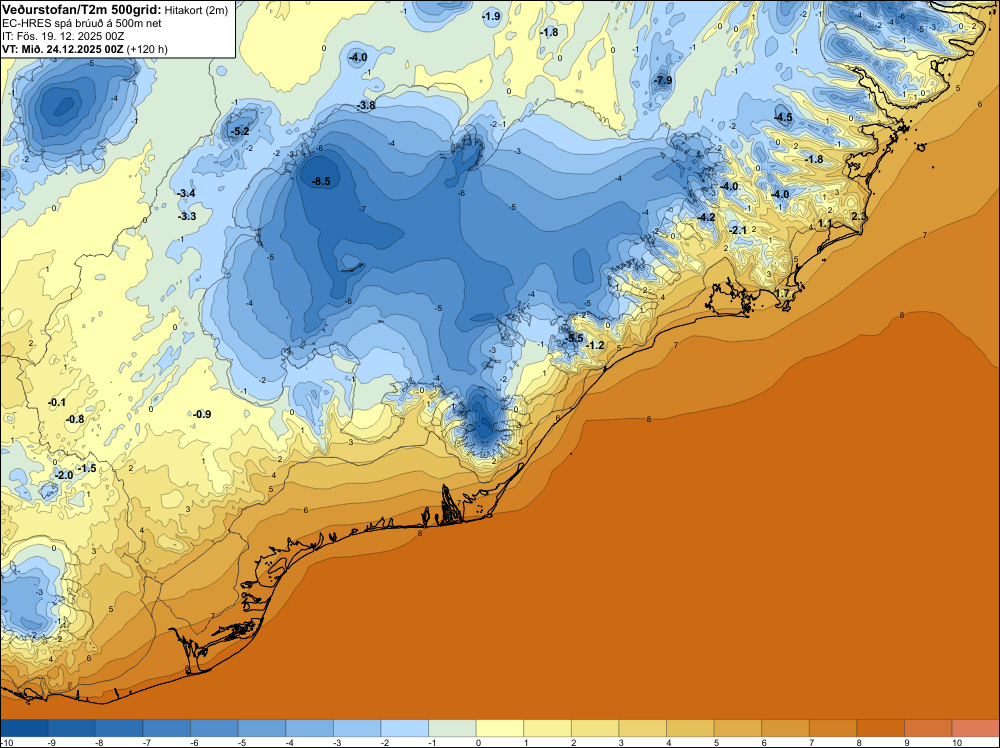Click the 1.1 temperature value
1000x748 pixels.
[x=825, y=224]
